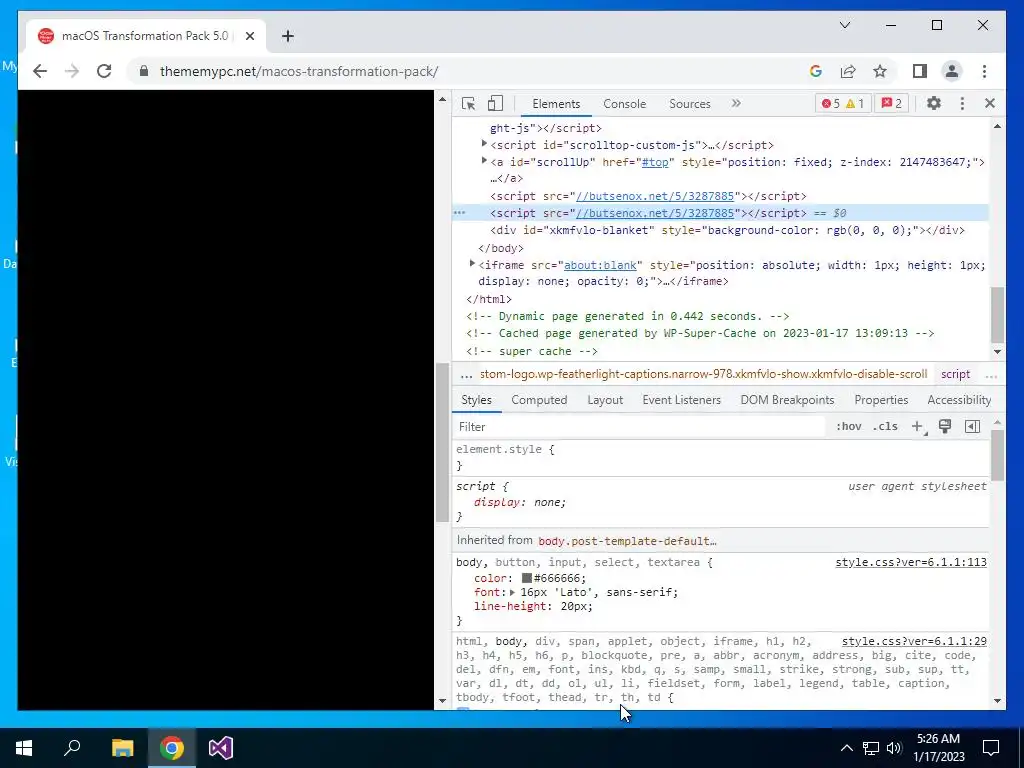Reload the current page
The image size is (1024, 768).
tap(104, 71)
